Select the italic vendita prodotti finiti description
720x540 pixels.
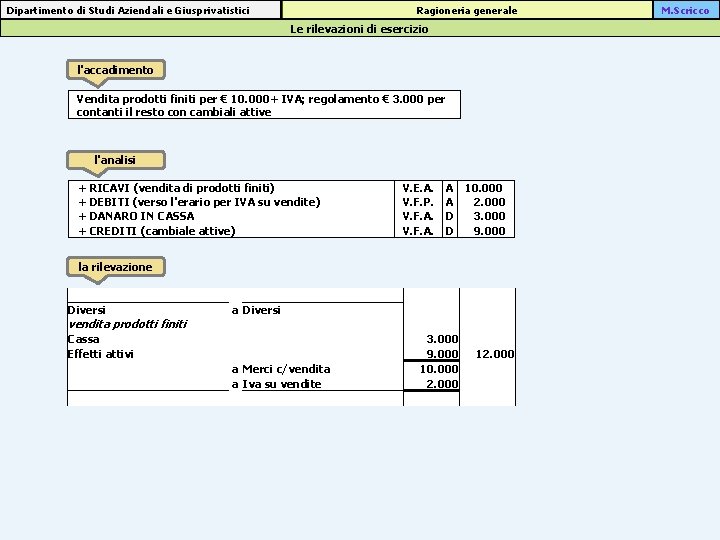[x=128, y=325]
